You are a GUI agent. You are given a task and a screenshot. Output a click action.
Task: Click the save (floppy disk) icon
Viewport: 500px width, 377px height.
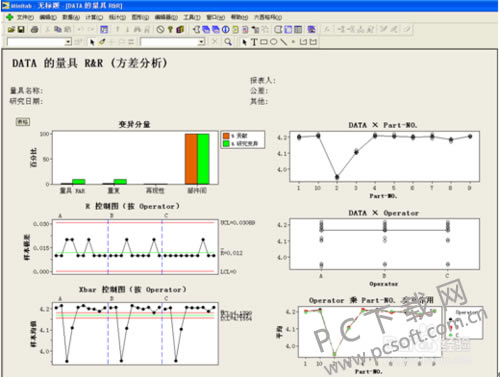pyautogui.click(x=21, y=30)
